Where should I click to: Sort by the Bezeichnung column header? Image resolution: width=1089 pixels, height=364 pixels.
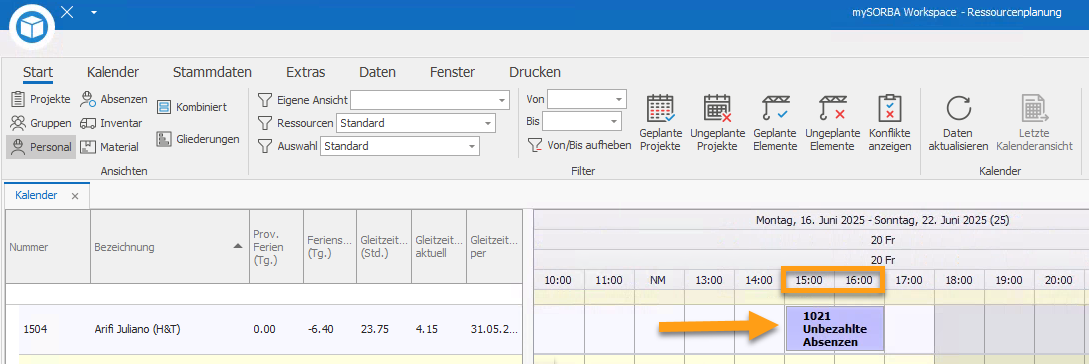(169, 247)
